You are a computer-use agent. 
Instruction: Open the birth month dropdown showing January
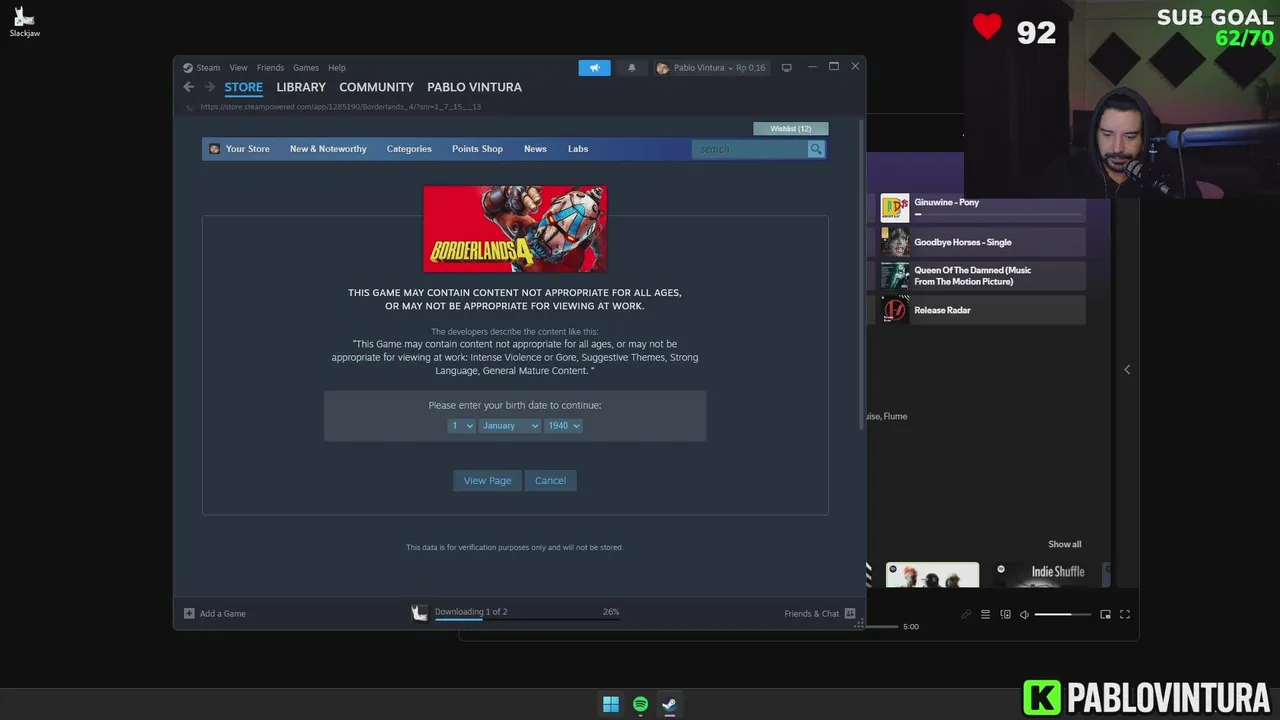(x=510, y=425)
